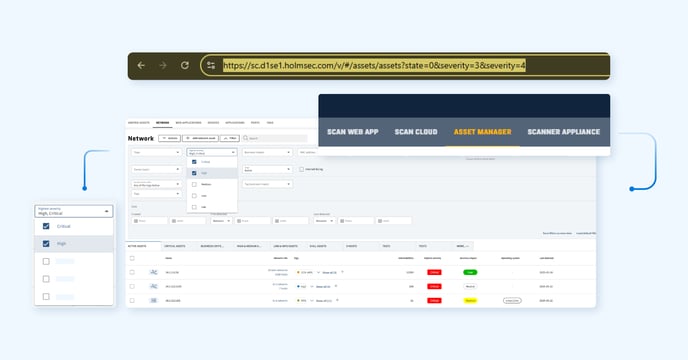Image resolution: width=688 pixels, height=360 pixels.
Task: Open the 'Any of the tags below' dropdown
Action: pos(156,184)
